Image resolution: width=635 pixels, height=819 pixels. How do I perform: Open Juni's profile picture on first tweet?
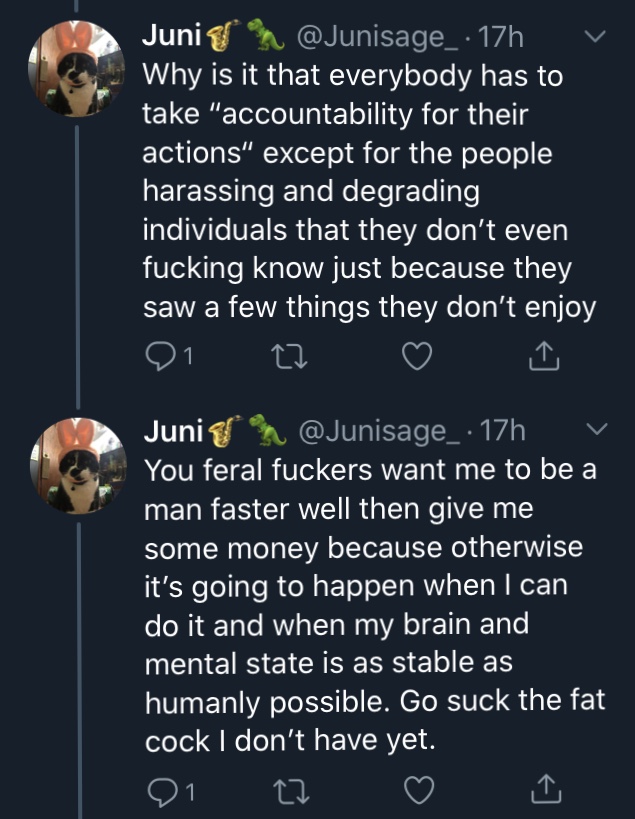pos(76,68)
